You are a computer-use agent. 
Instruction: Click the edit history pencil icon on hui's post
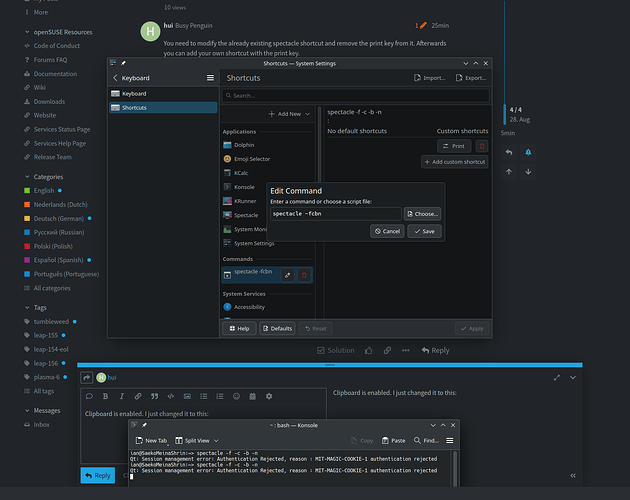click(x=423, y=25)
